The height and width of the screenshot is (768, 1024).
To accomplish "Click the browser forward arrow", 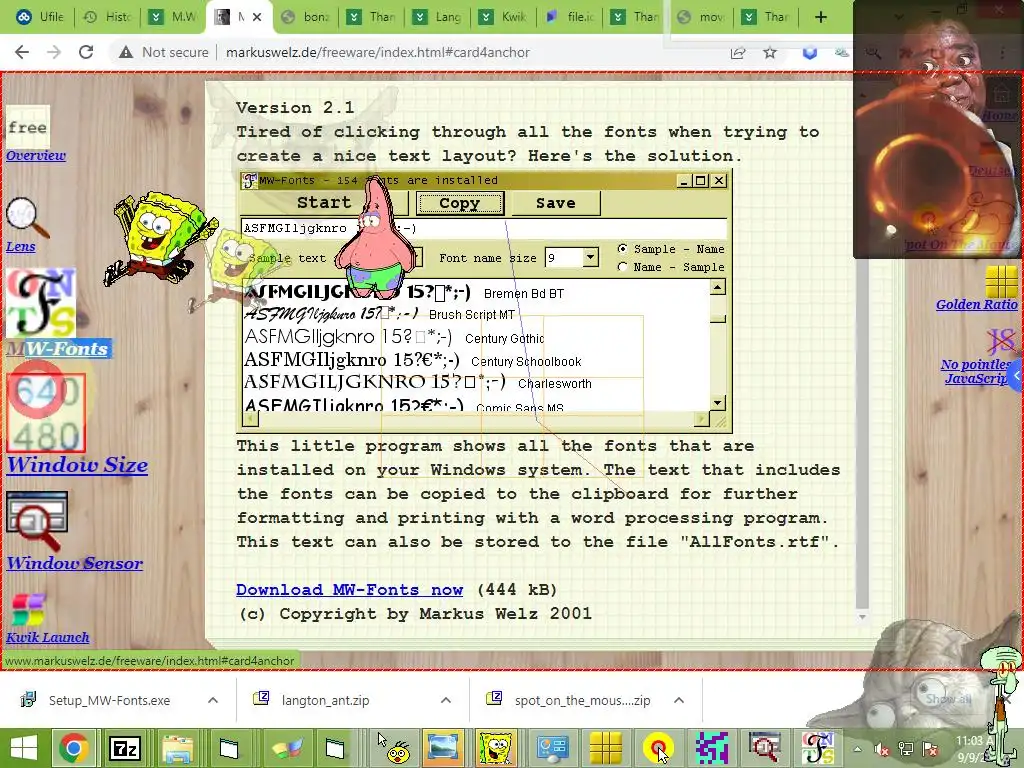I will coord(54,52).
